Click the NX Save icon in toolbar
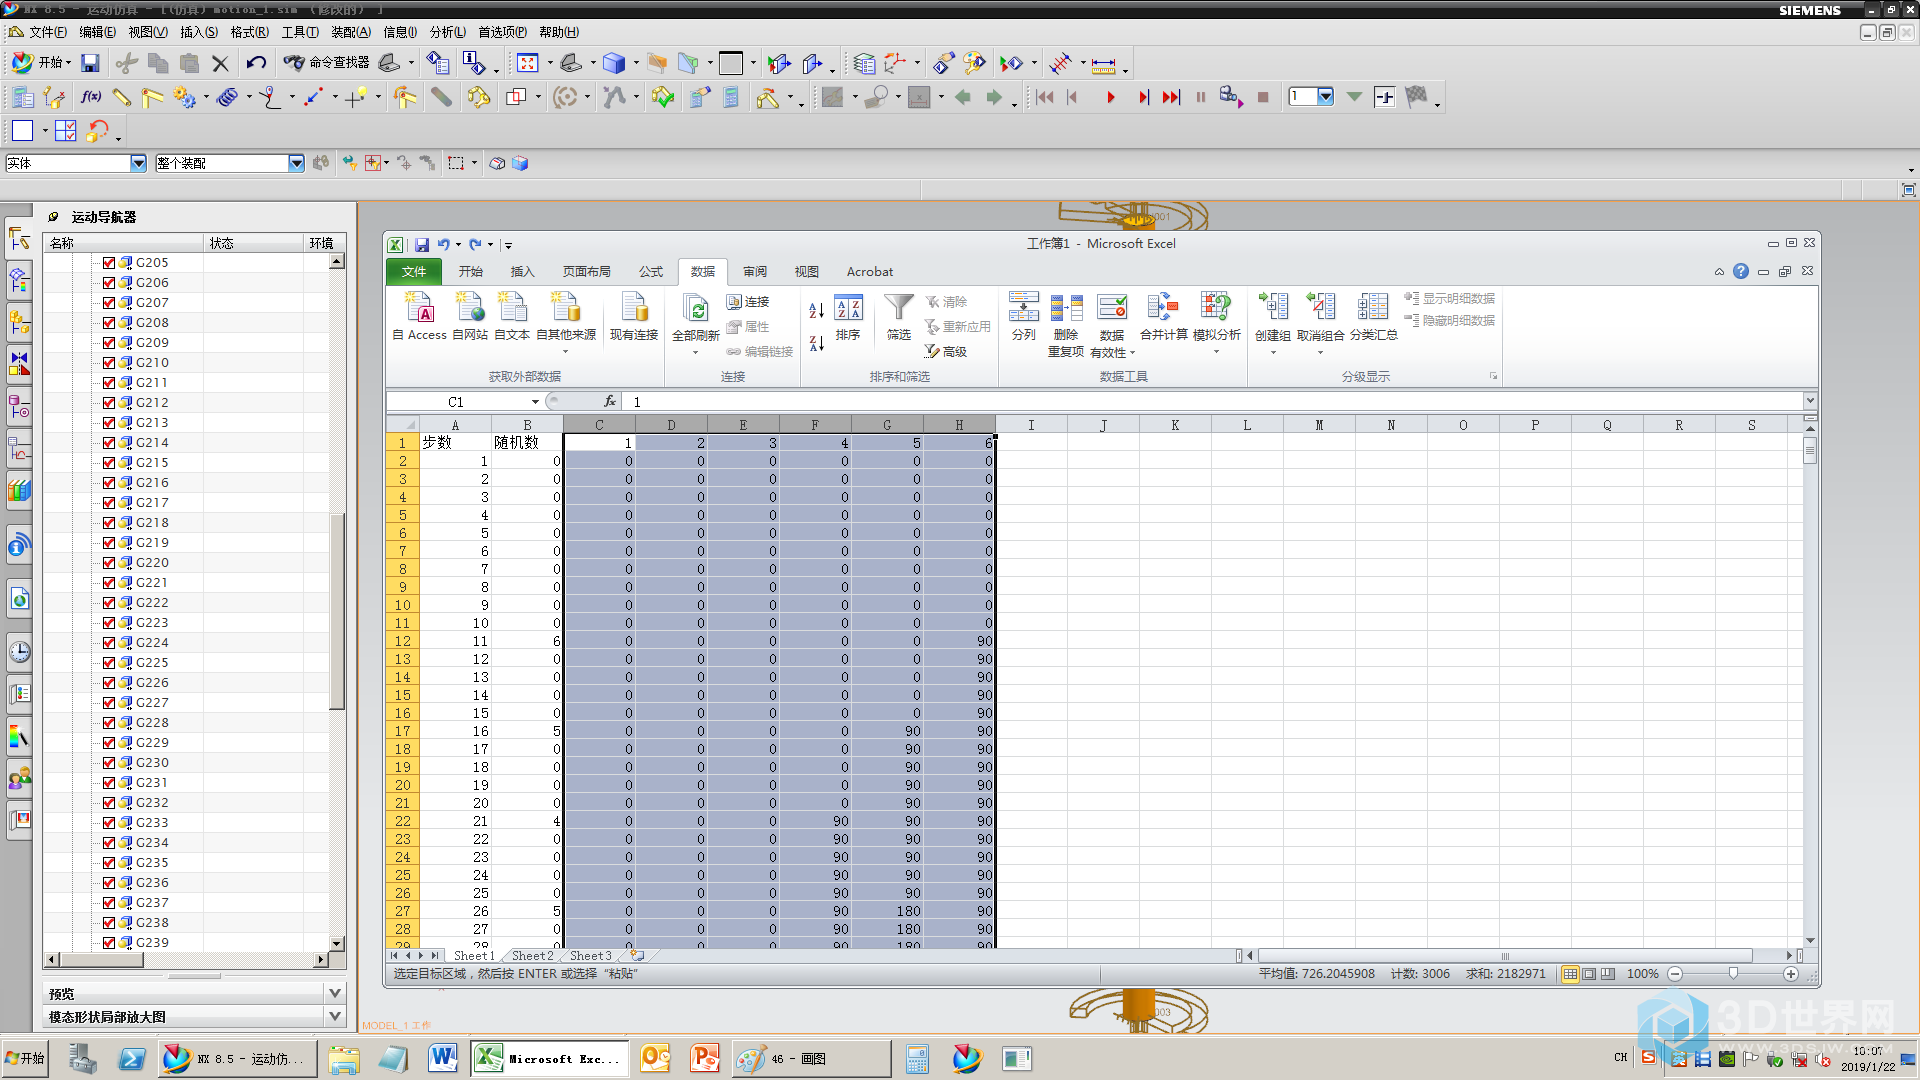This screenshot has width=1920, height=1080. [90, 63]
